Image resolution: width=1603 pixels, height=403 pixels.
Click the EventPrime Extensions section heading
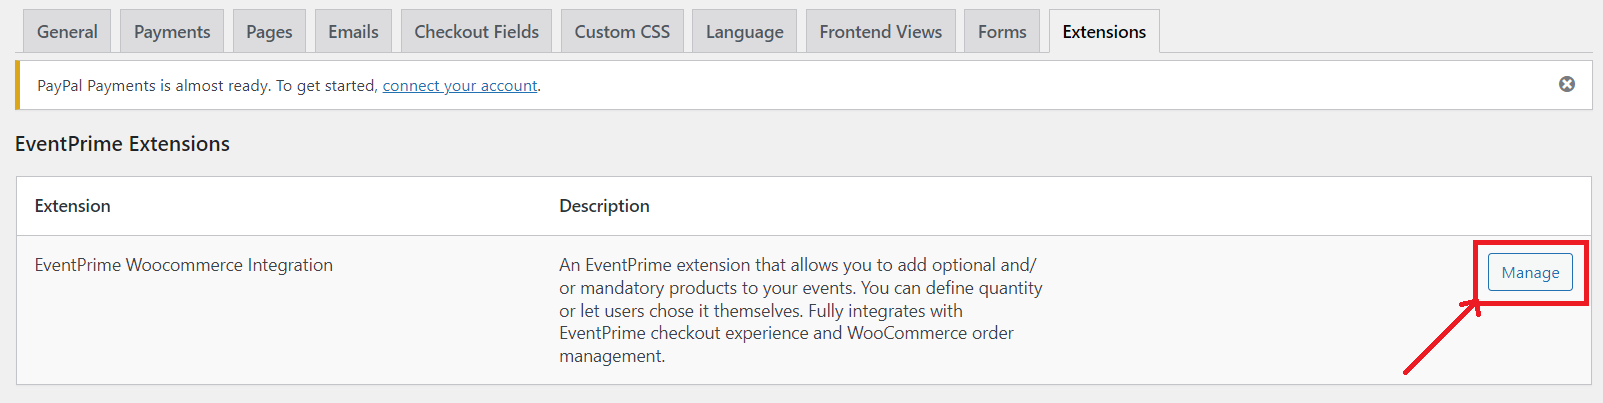click(x=122, y=144)
